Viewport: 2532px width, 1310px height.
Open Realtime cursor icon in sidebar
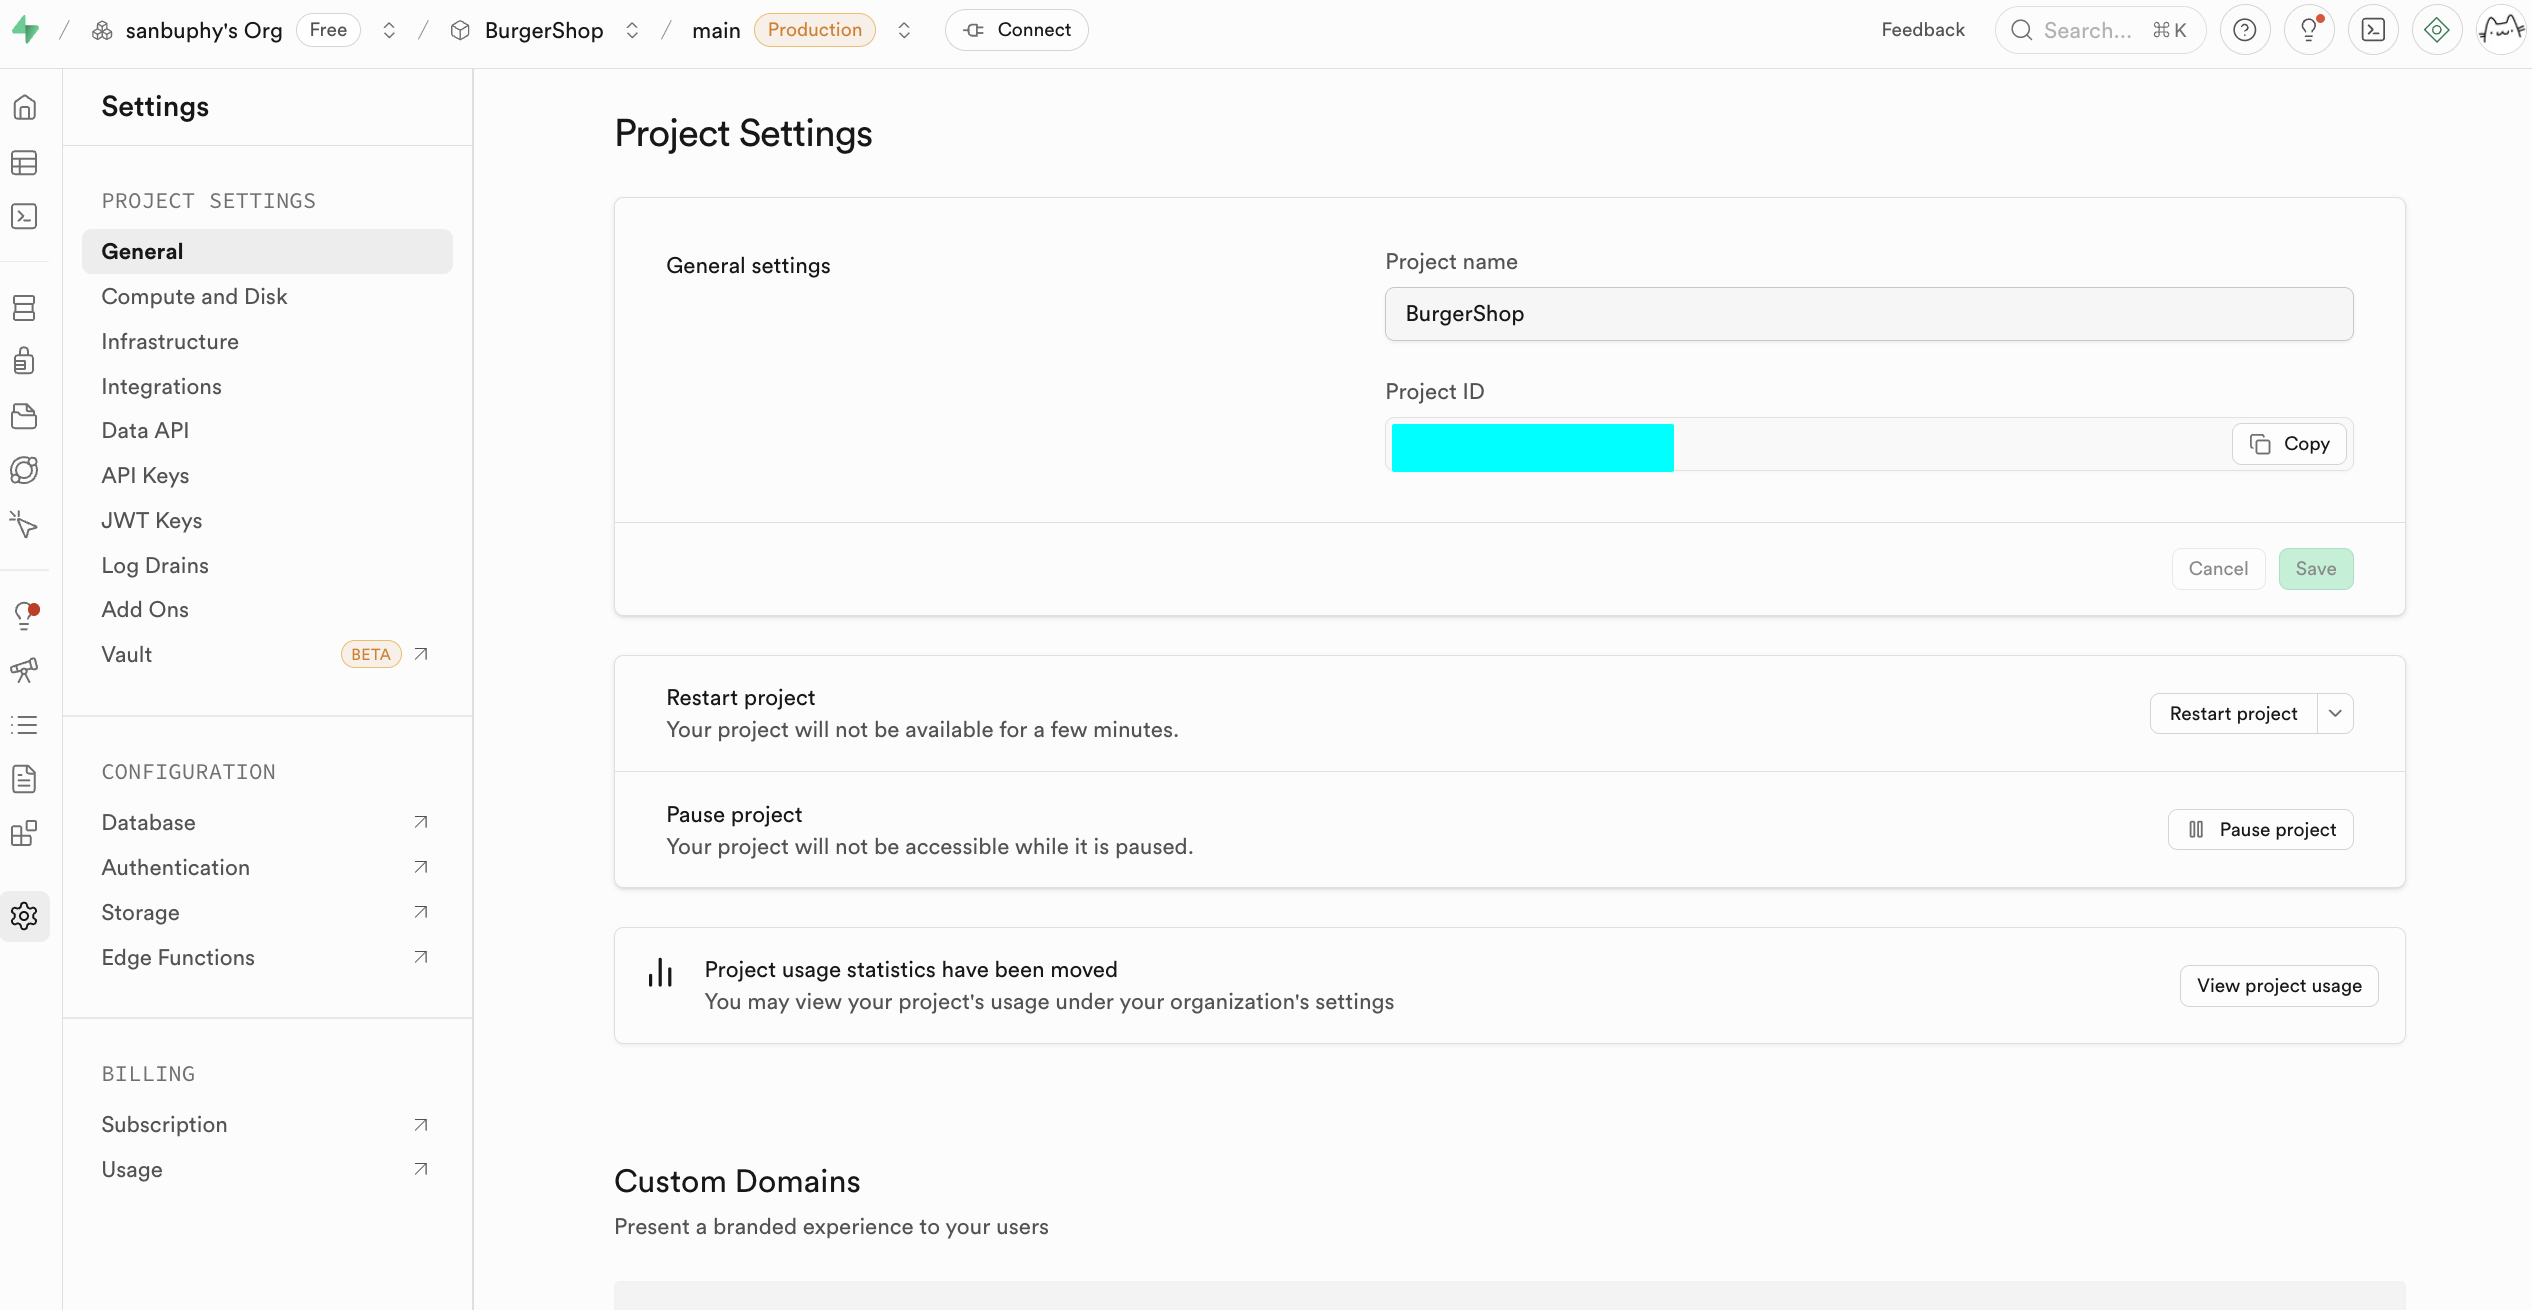coord(24,525)
